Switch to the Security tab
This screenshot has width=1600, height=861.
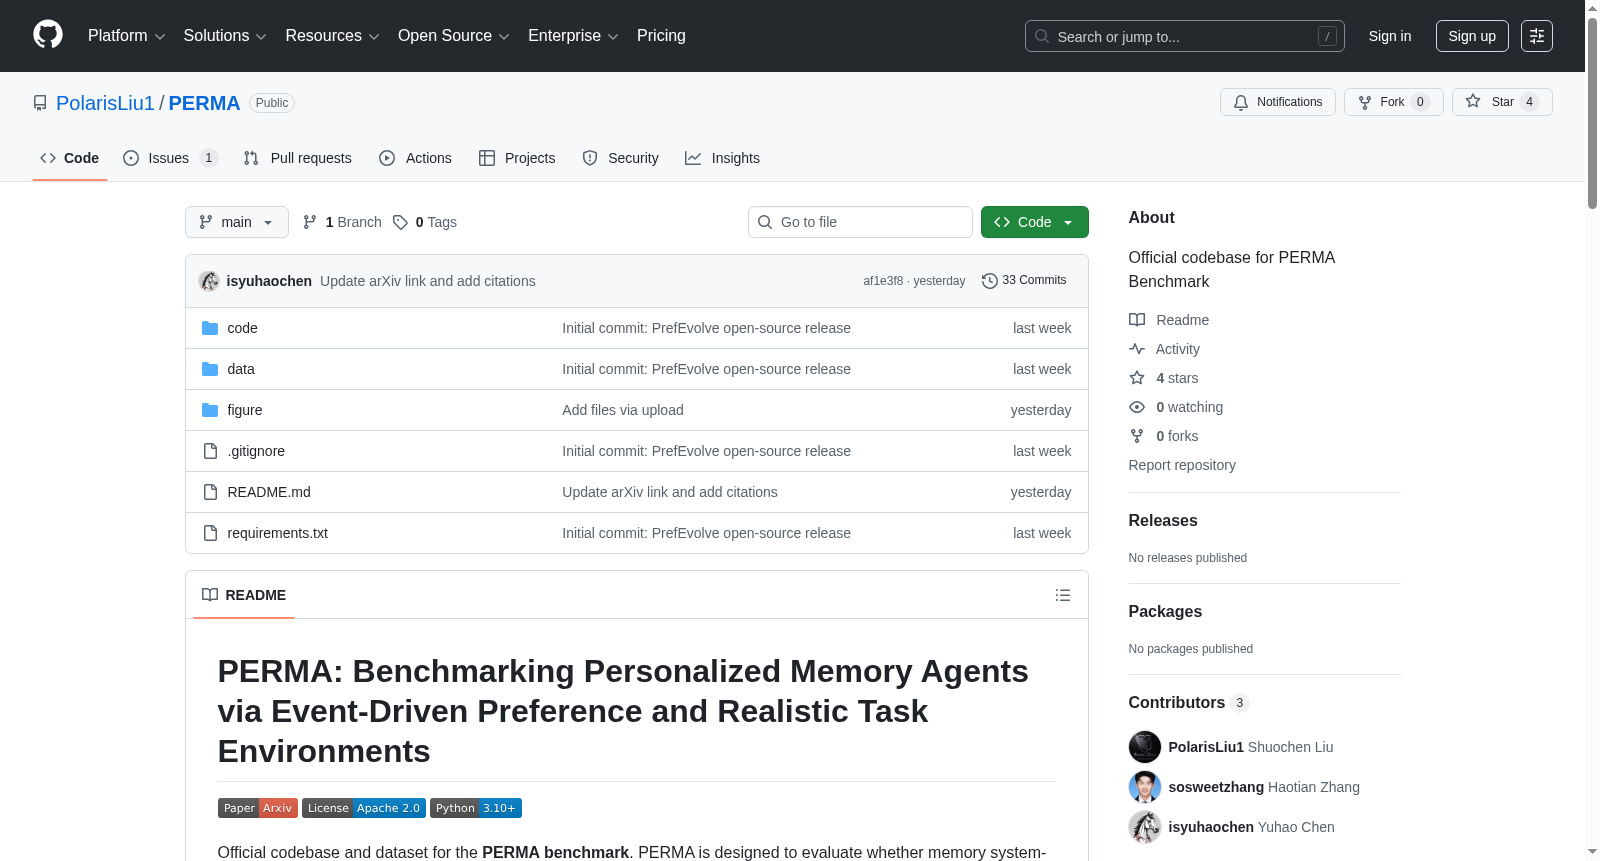coord(621,158)
